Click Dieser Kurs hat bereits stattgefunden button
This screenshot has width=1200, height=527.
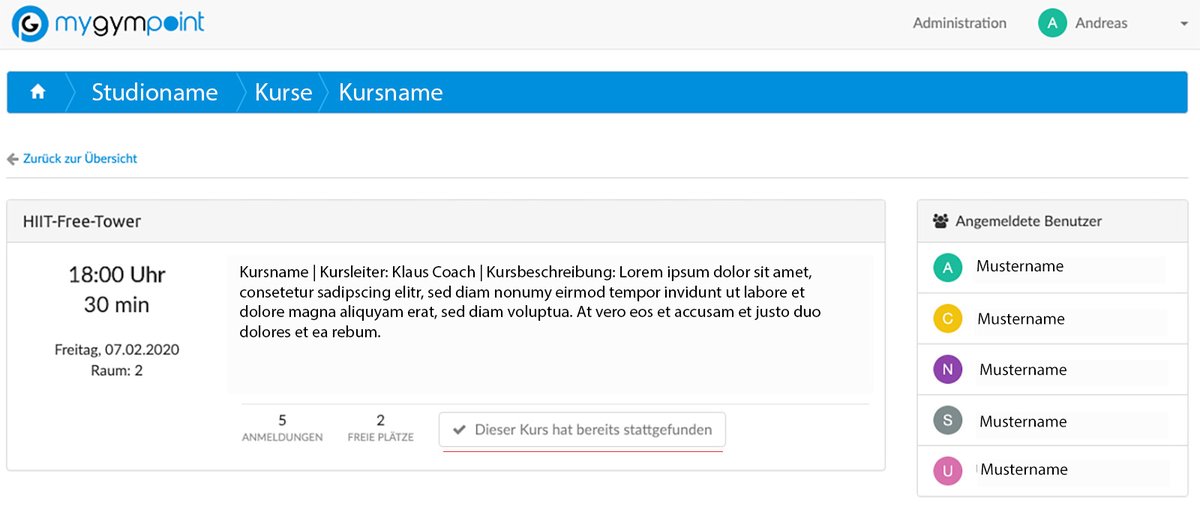point(582,430)
